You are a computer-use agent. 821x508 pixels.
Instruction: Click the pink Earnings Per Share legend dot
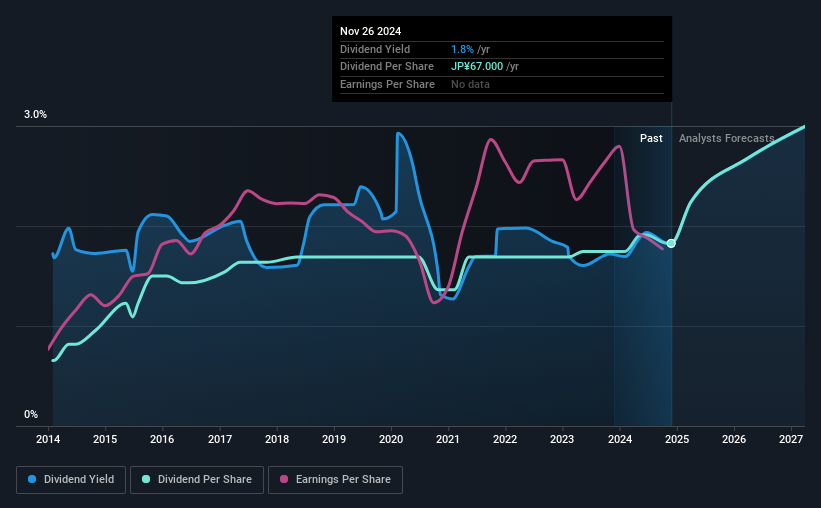[x=284, y=479]
